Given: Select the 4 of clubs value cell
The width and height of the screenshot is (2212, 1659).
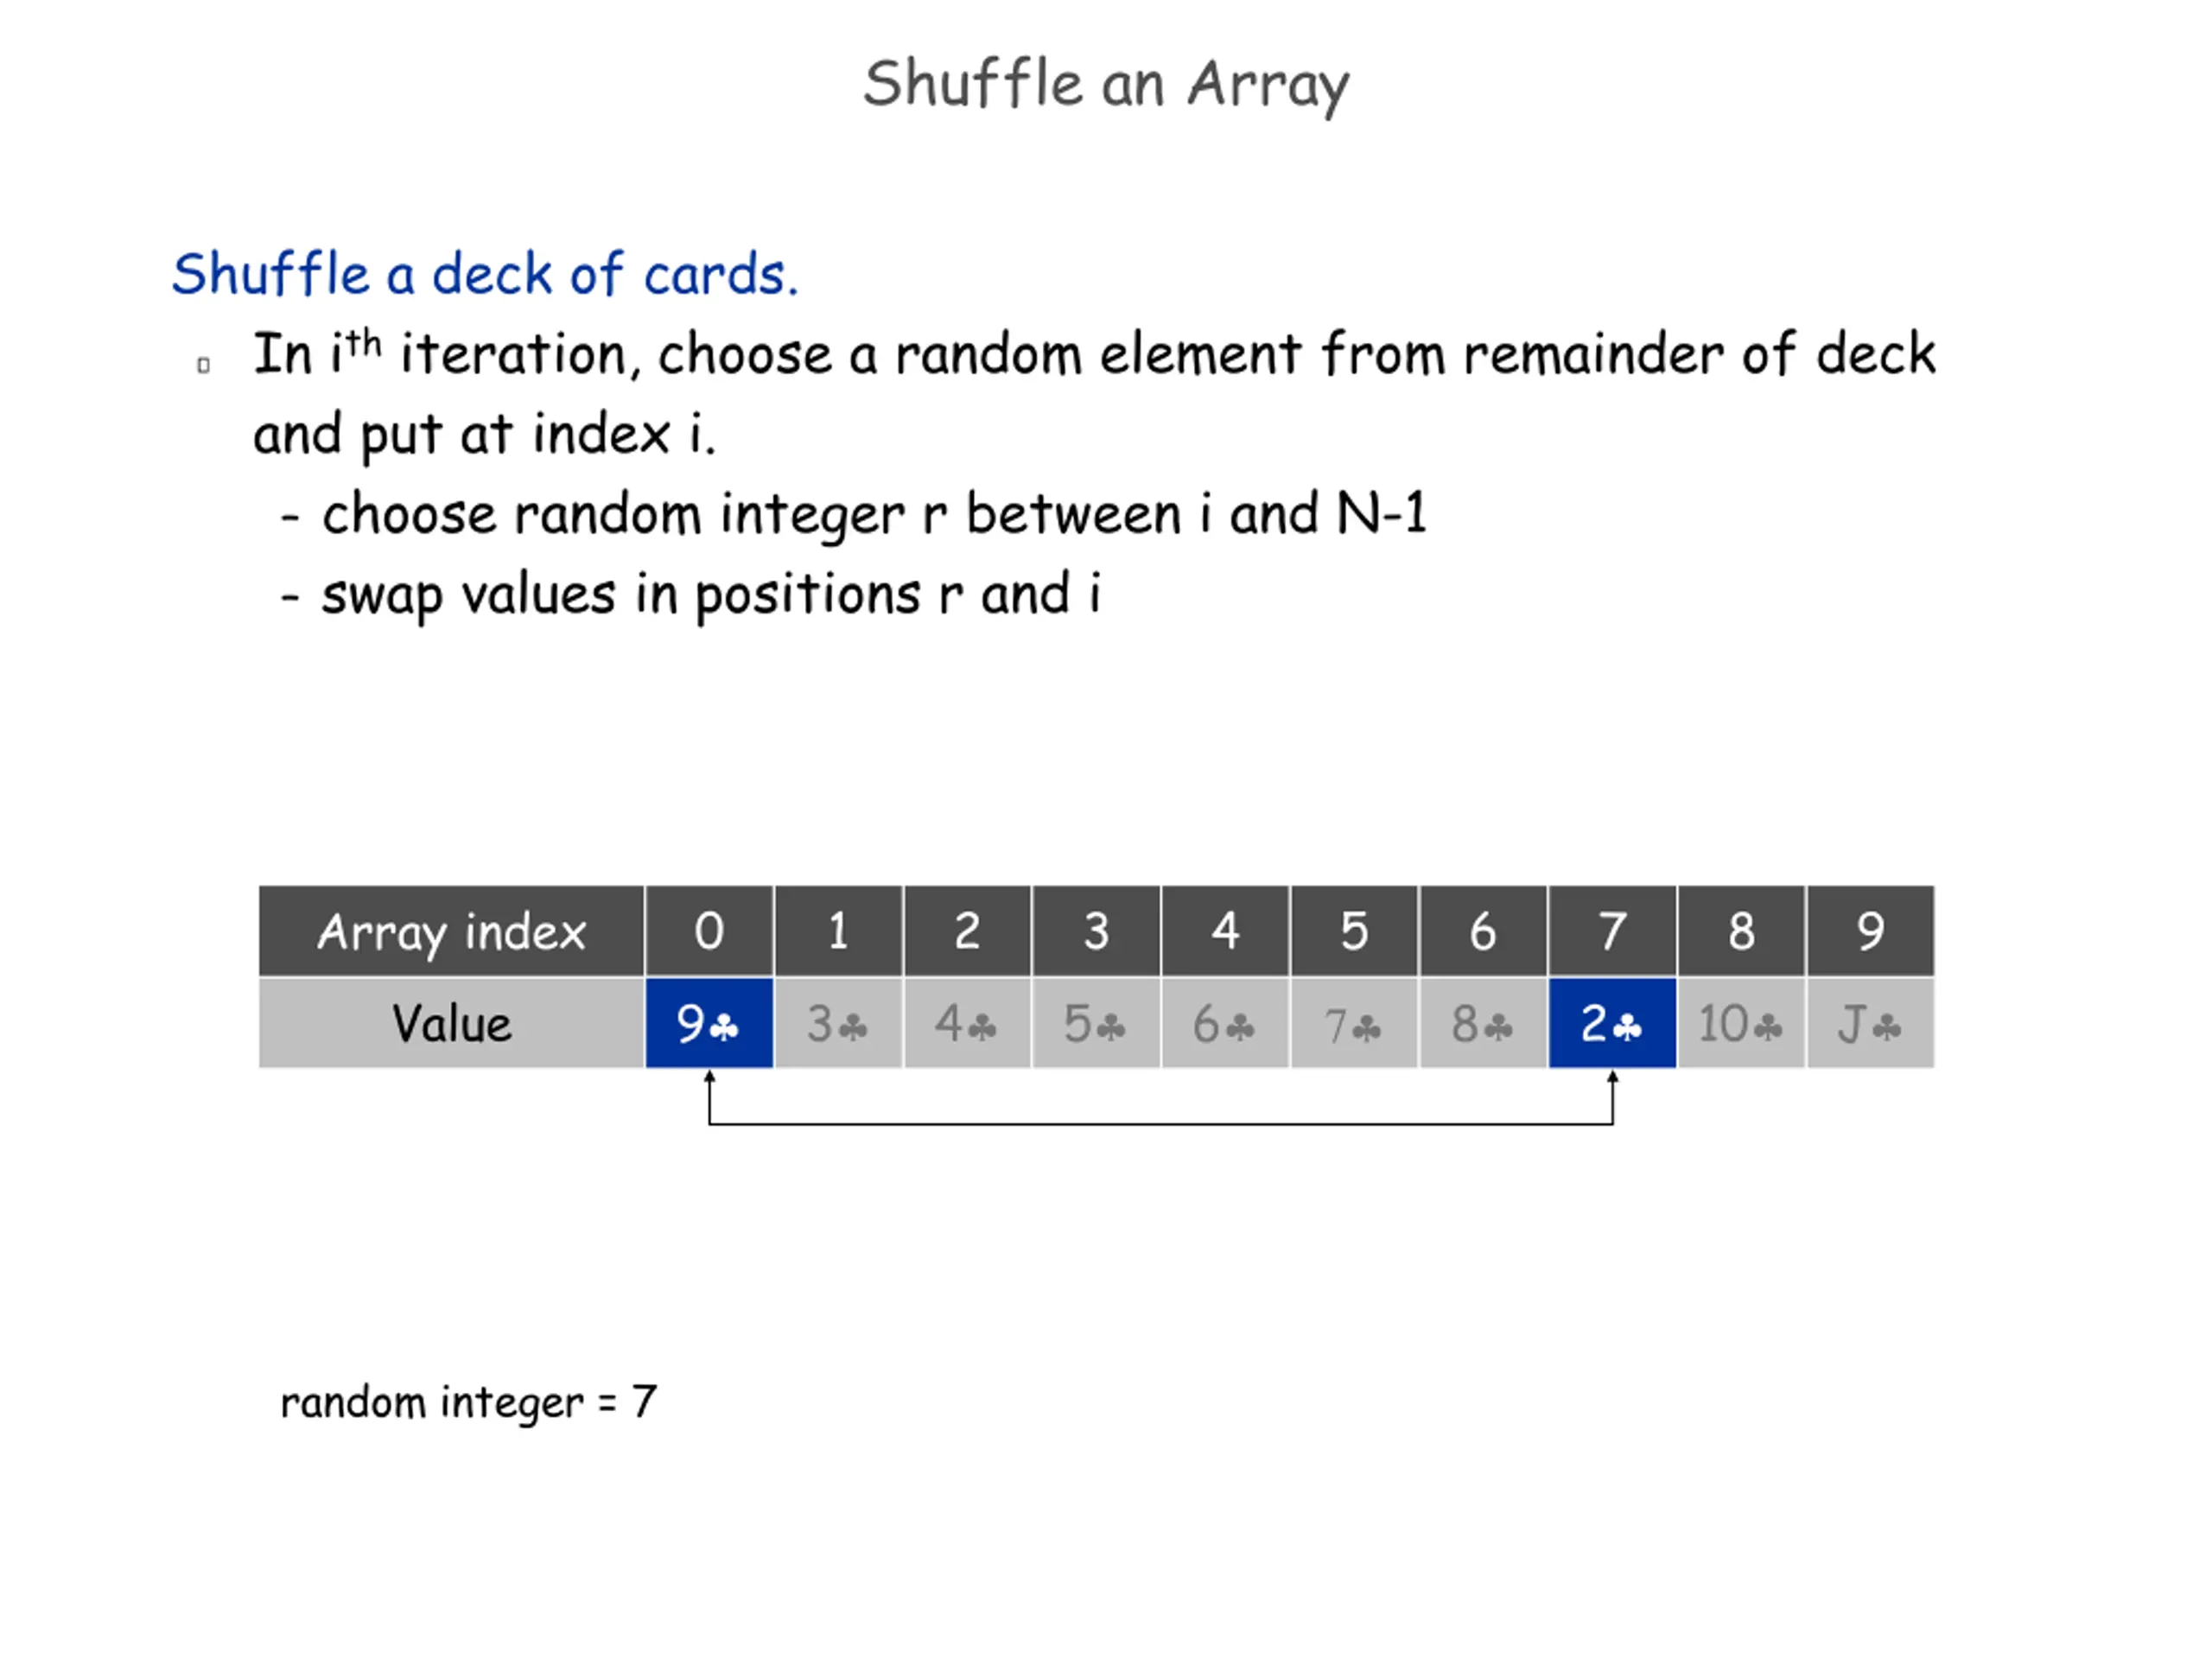Looking at the screenshot, I should [967, 1023].
